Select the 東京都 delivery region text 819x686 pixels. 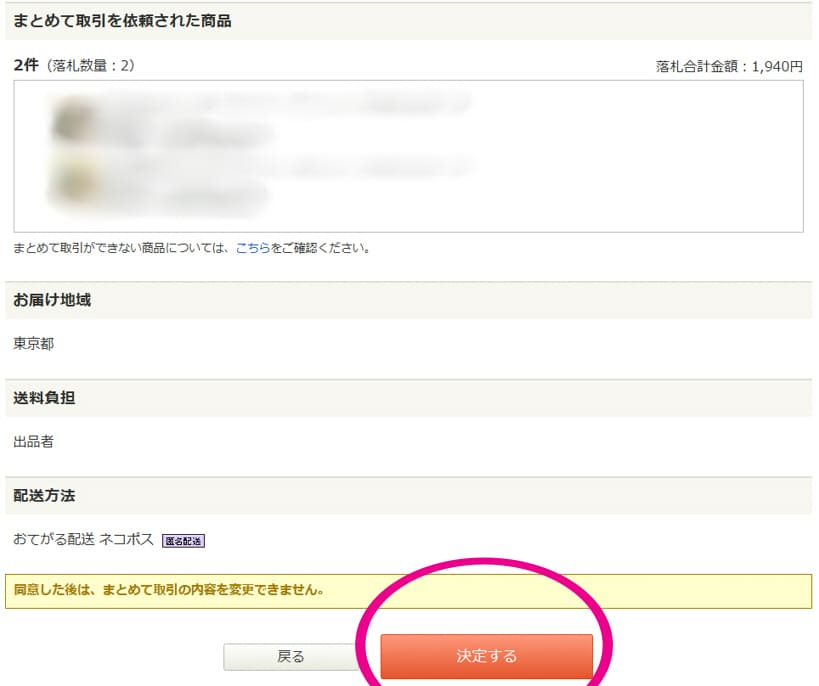click(x=34, y=344)
